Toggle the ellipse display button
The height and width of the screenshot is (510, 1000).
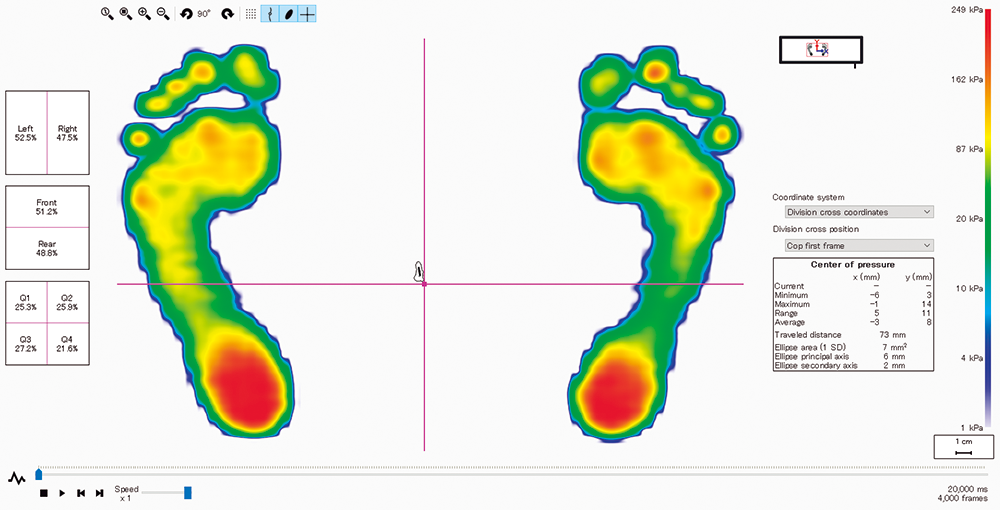pos(289,14)
